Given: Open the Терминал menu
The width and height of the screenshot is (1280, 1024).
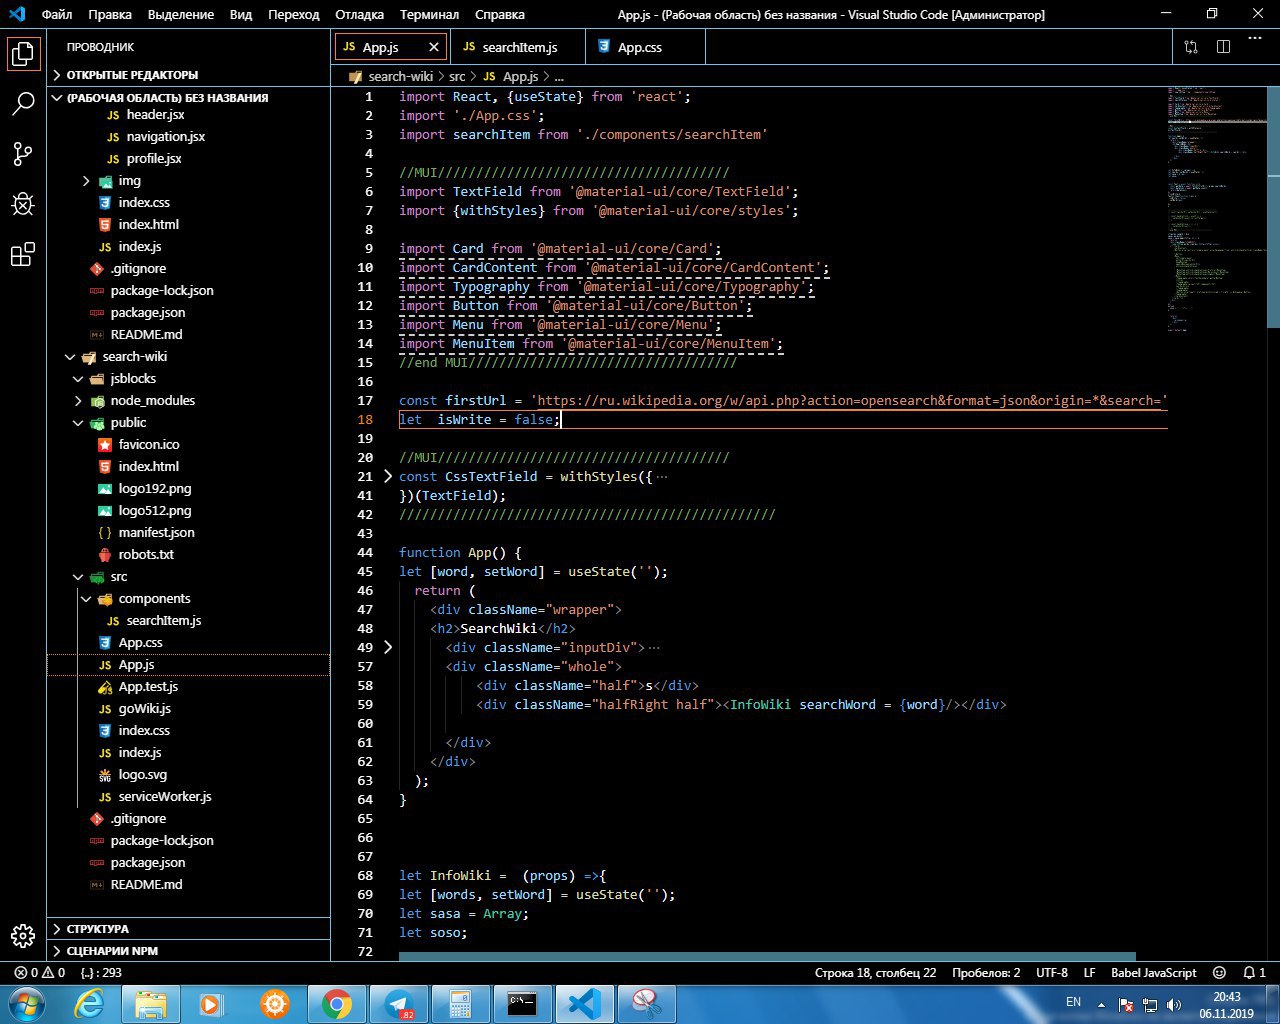Looking at the screenshot, I should (429, 15).
